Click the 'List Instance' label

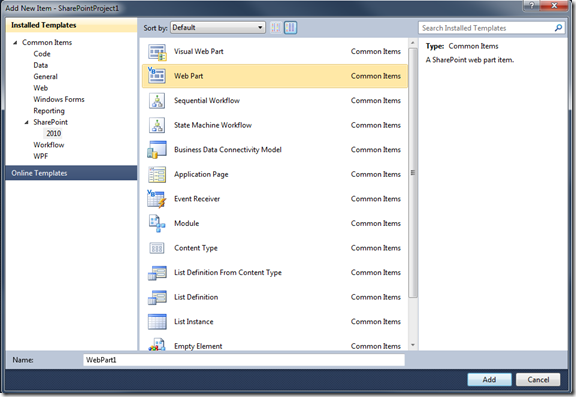[194, 322]
